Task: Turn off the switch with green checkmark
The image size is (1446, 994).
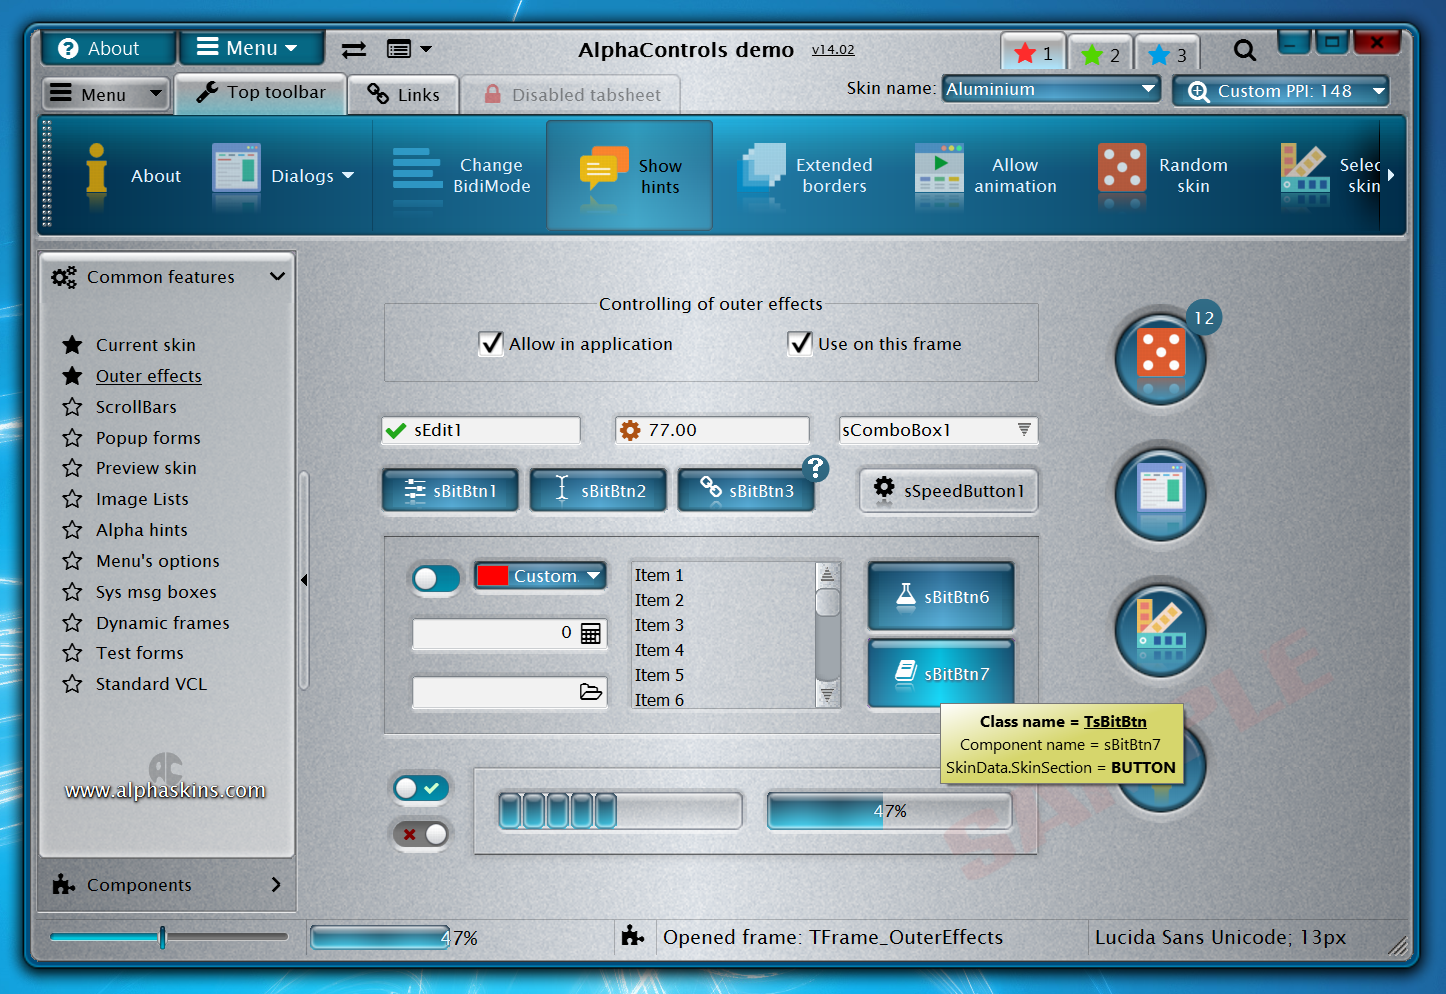Action: (421, 788)
